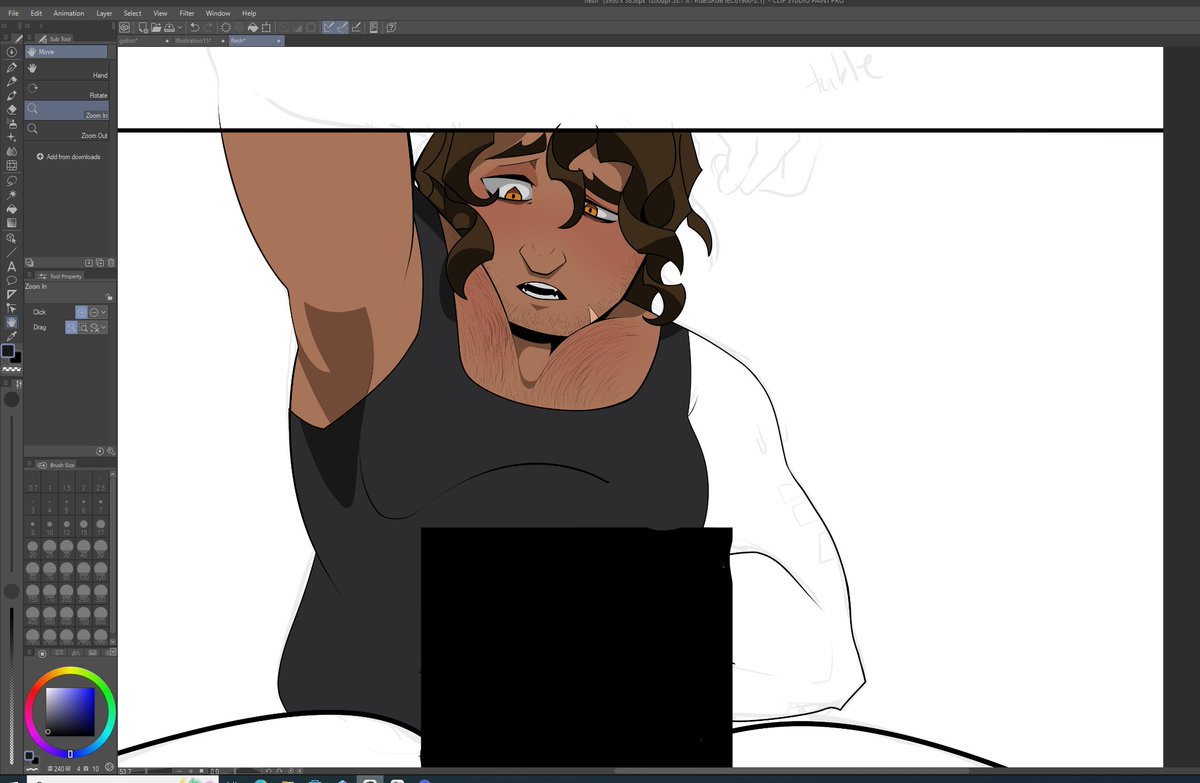Click the main drawing color swatch
The image size is (1200, 783).
pyautogui.click(x=8, y=351)
